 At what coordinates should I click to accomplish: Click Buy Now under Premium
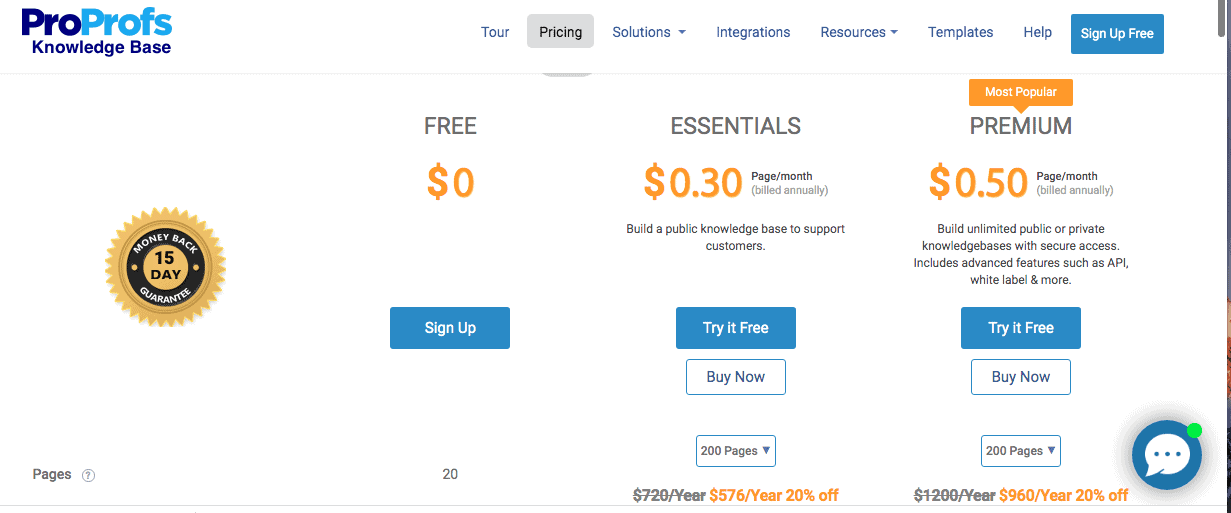click(x=1021, y=377)
